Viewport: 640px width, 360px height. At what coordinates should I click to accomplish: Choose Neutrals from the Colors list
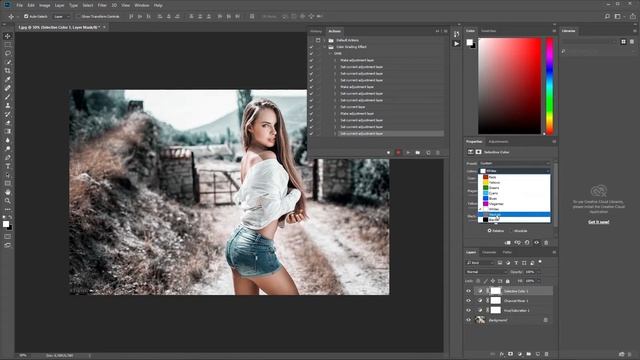(514, 214)
